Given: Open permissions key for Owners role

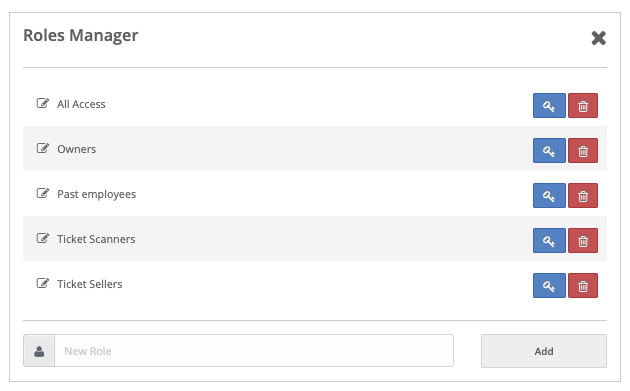Looking at the screenshot, I should (549, 151).
